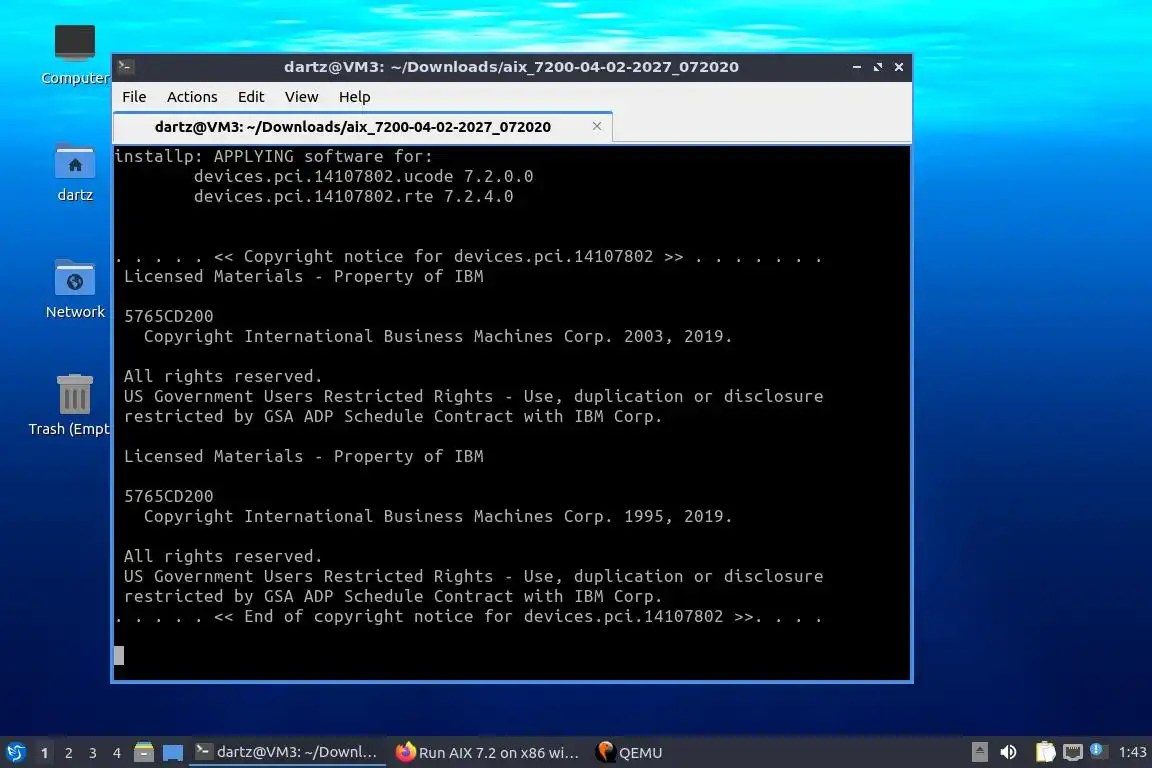Click the terminal icon in title bar
The image size is (1152, 768).
(x=125, y=67)
